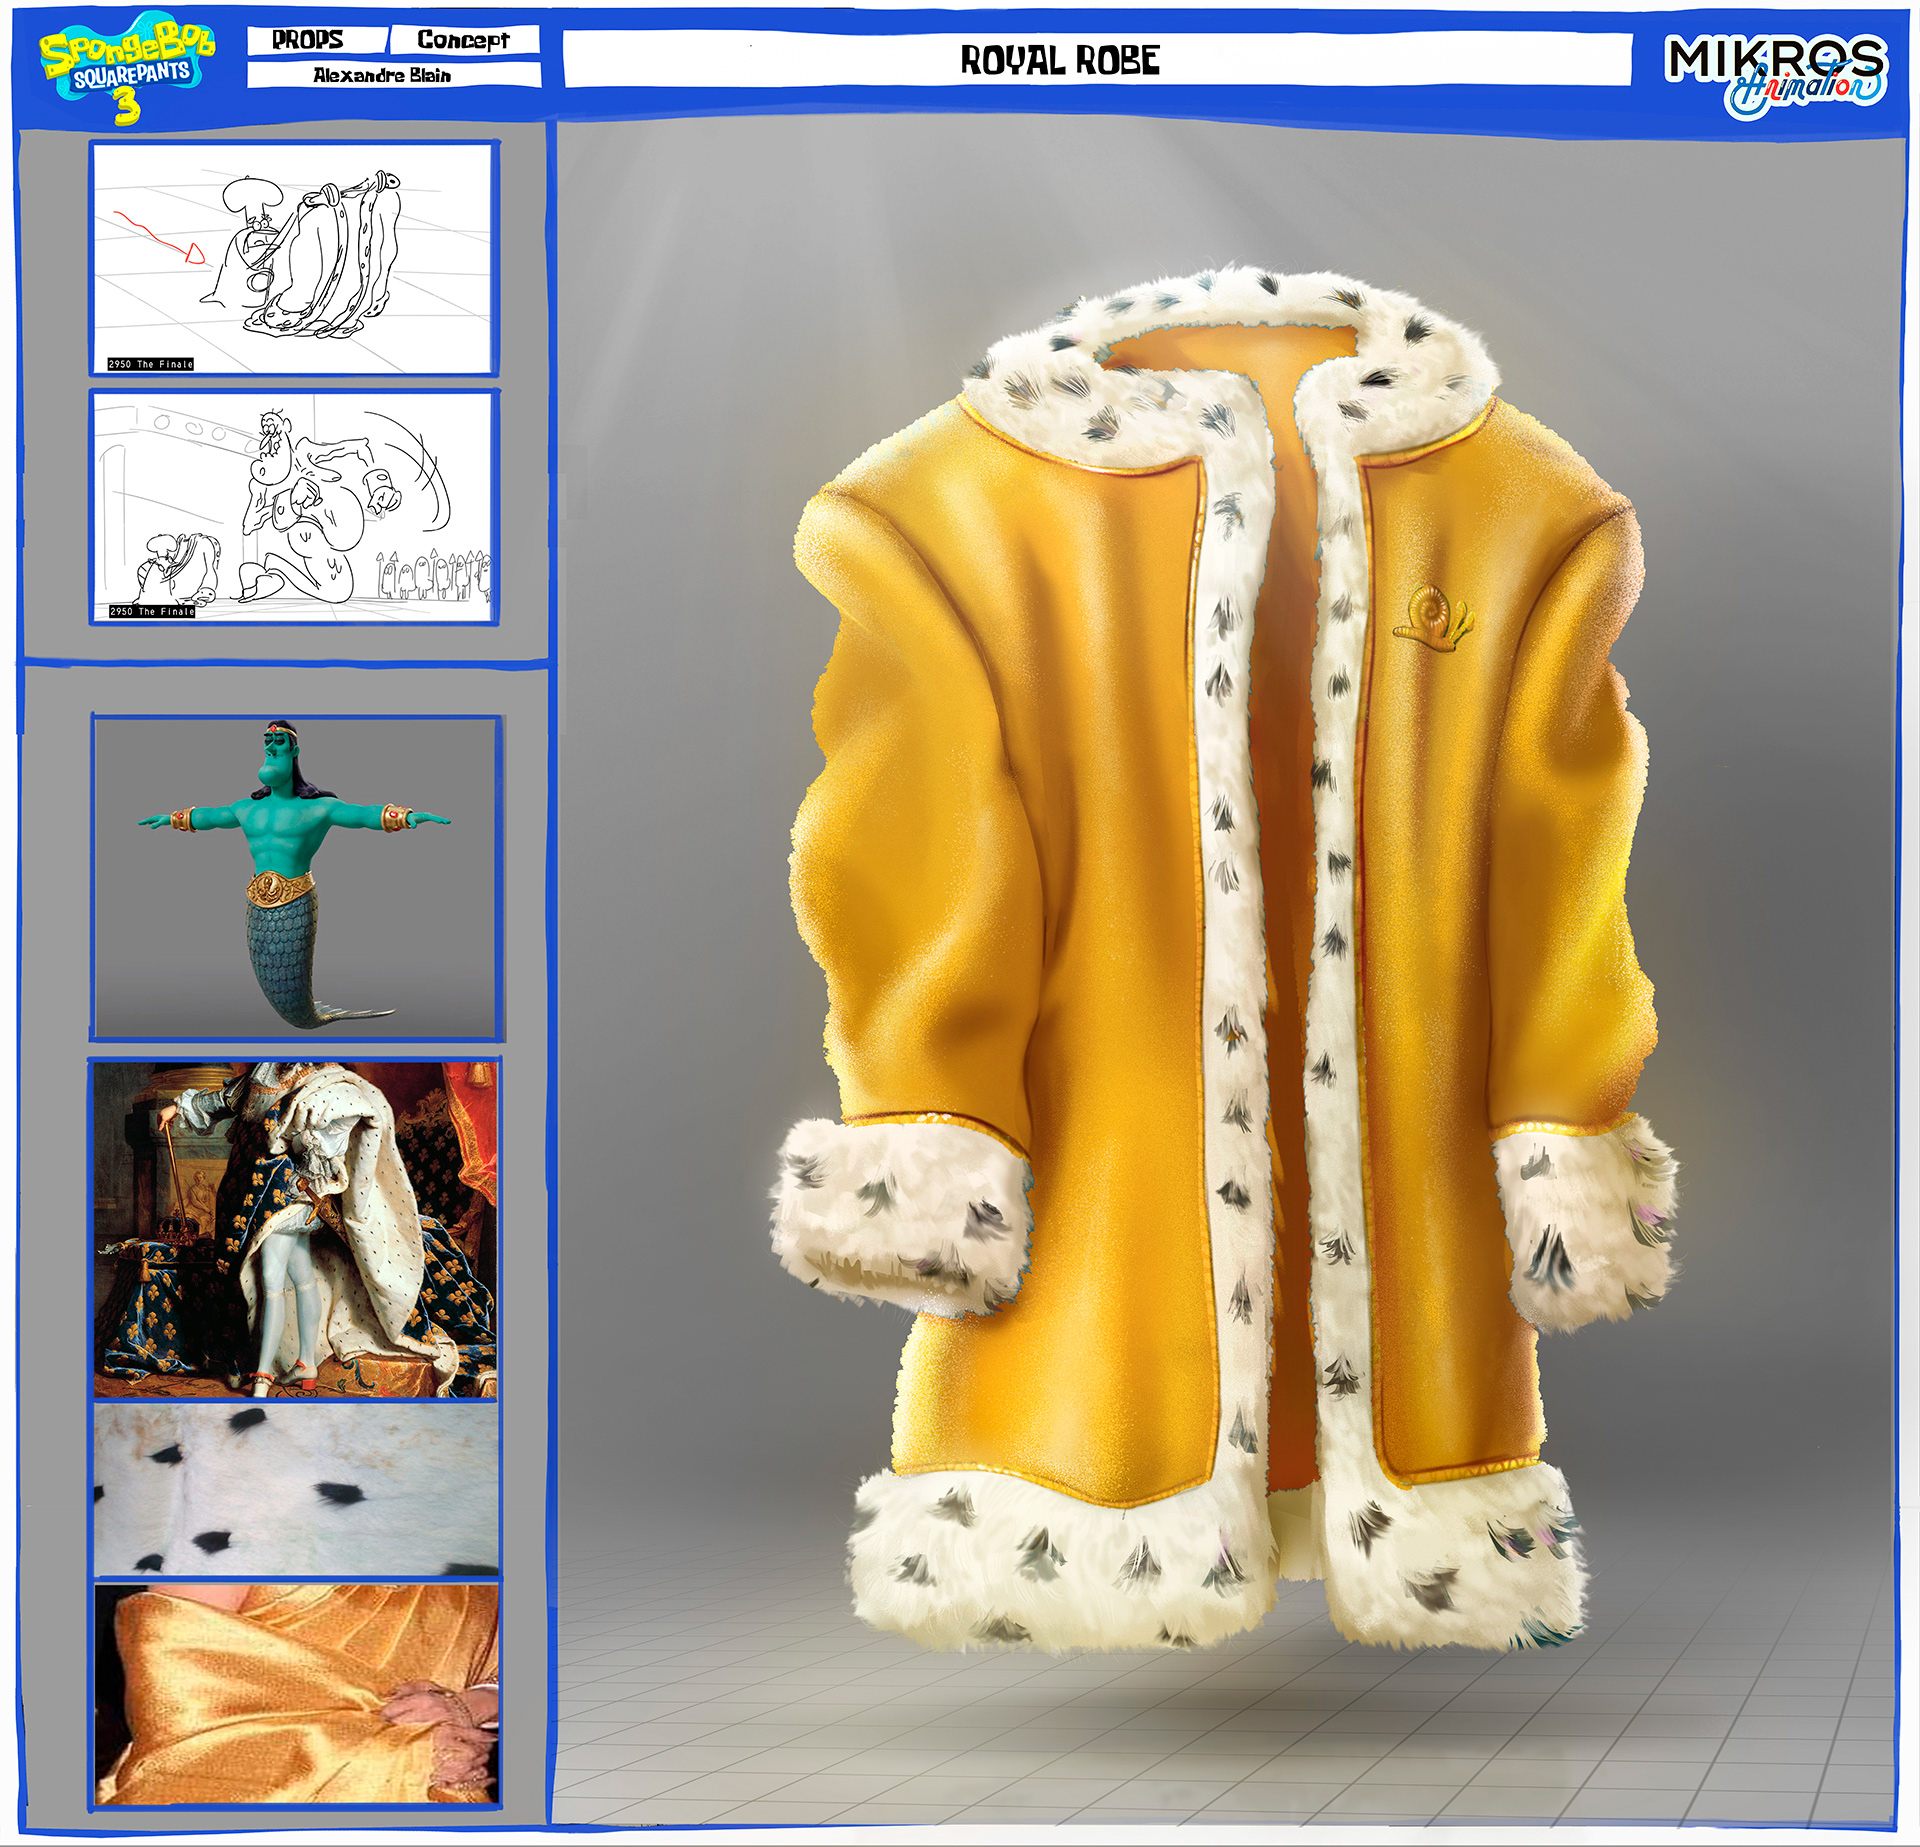Open the royal portrait painting reference
Image resolution: width=1920 pixels, height=1847 pixels.
(x=296, y=1229)
